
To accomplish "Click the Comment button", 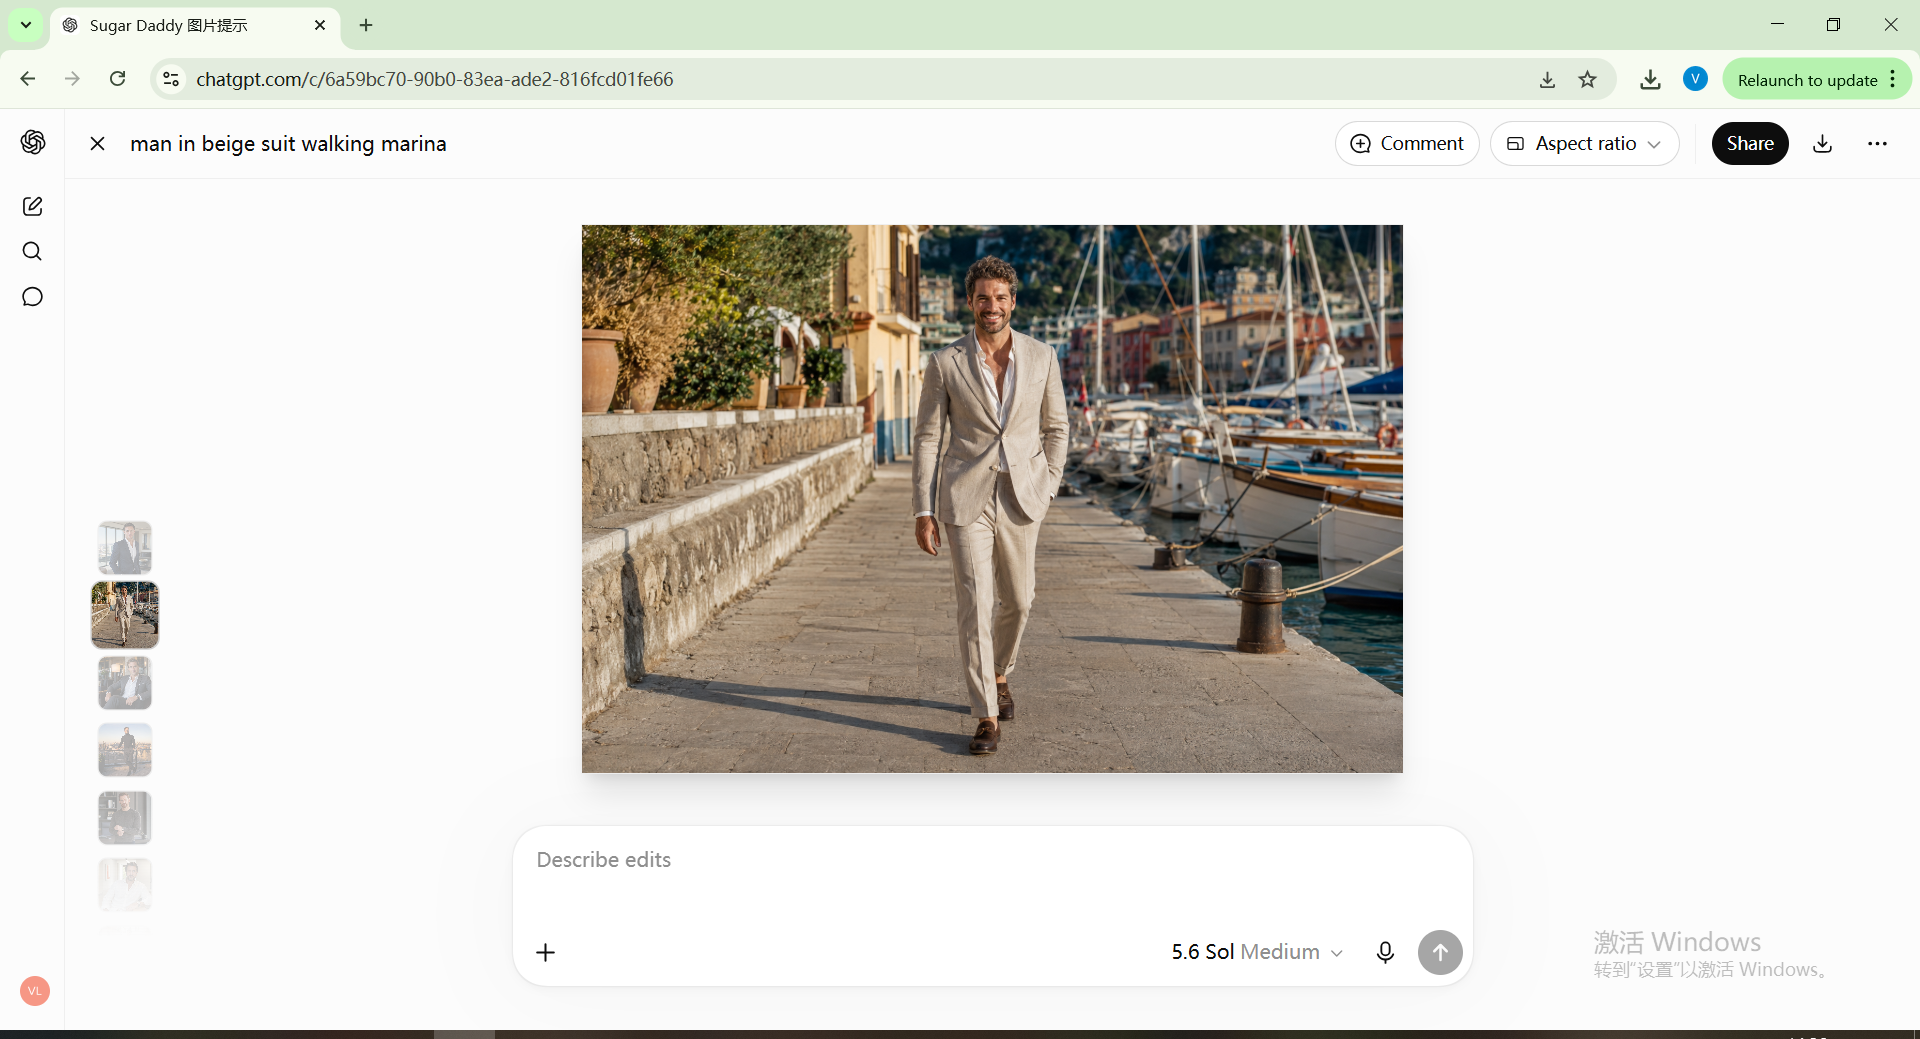I will (x=1406, y=144).
